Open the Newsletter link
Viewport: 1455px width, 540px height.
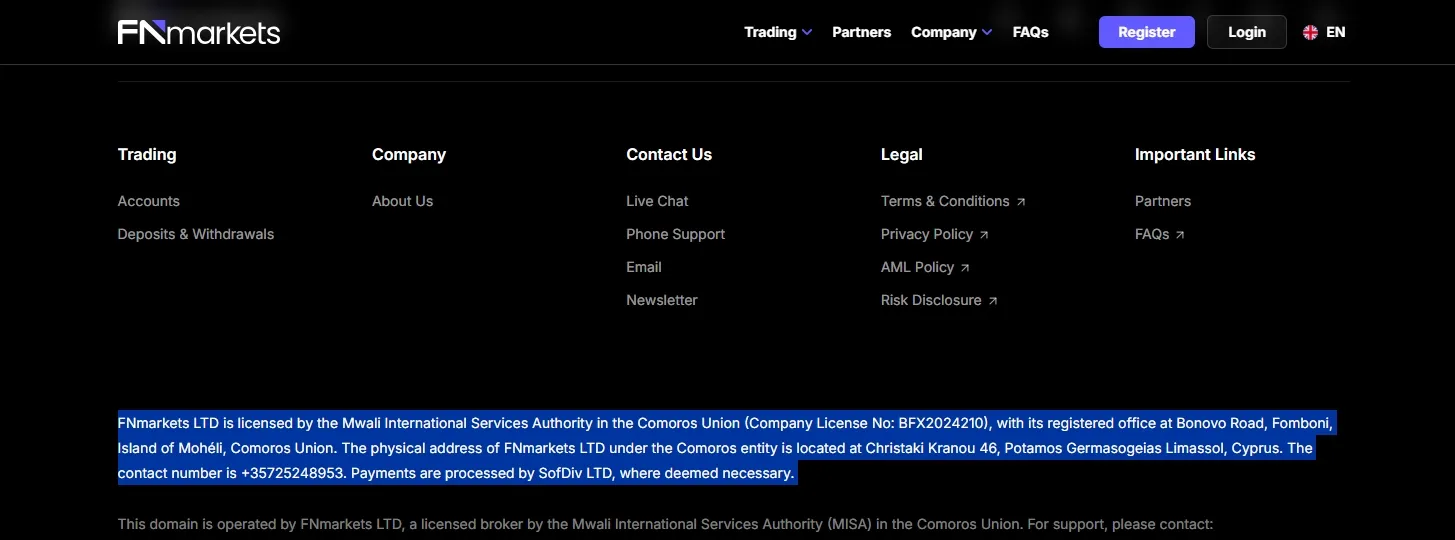[x=662, y=300]
